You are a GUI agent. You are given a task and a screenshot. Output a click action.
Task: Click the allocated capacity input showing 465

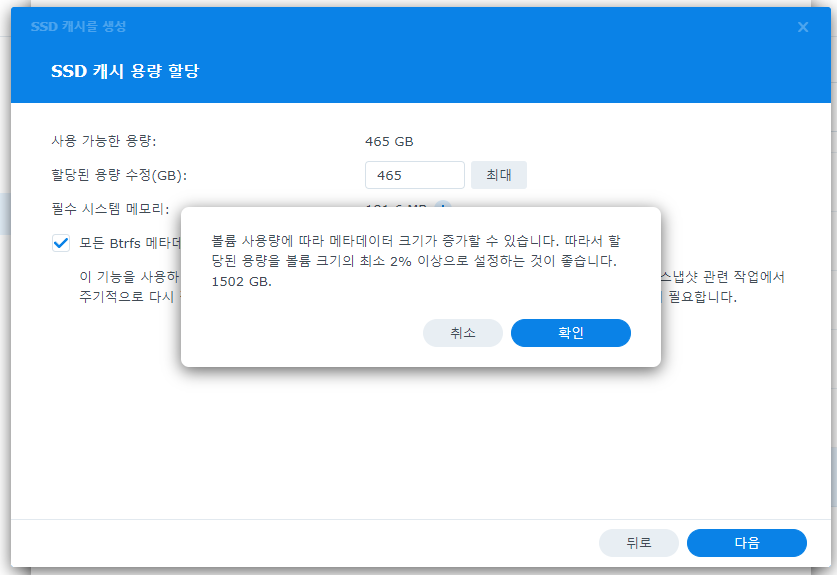click(x=414, y=175)
